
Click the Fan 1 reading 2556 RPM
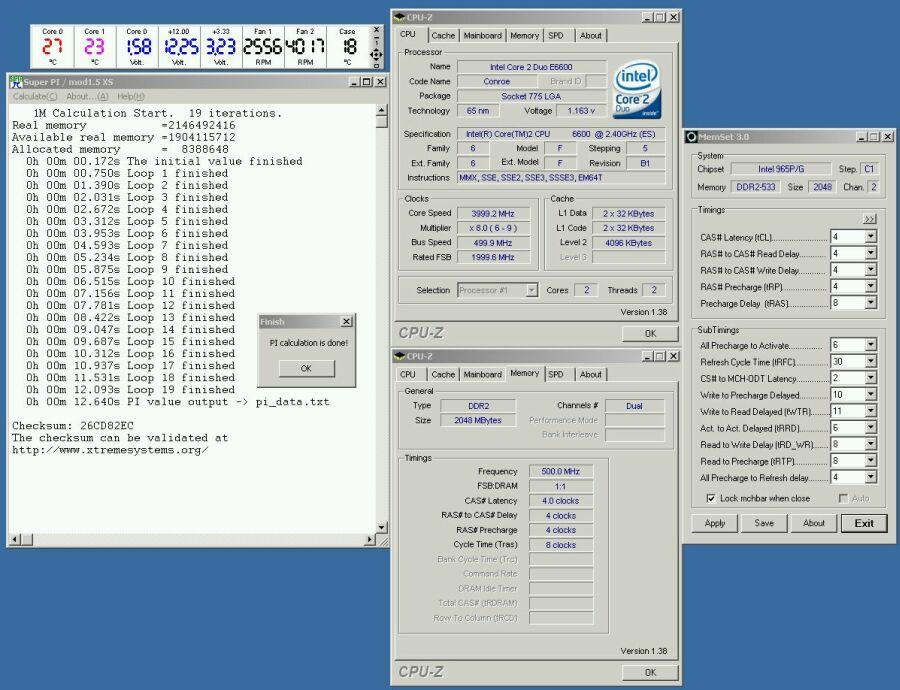263,46
